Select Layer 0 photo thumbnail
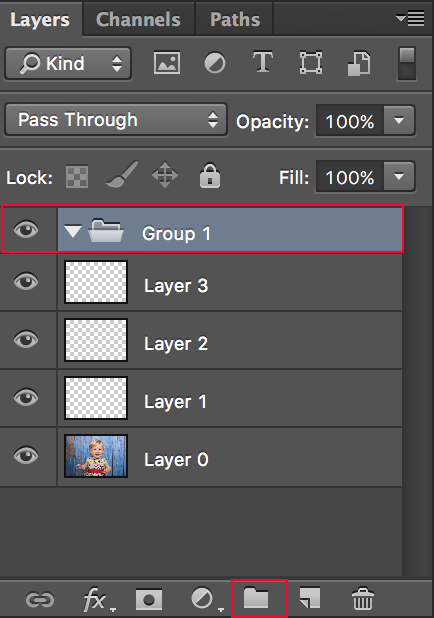The image size is (434, 618). point(96,456)
